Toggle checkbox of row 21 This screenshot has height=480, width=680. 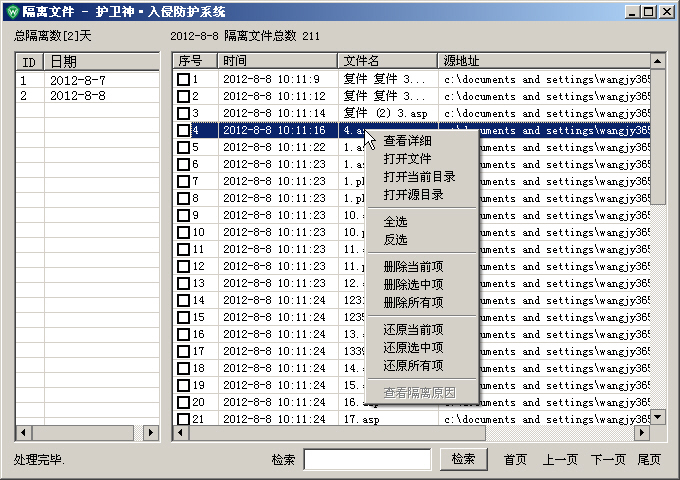pos(183,419)
